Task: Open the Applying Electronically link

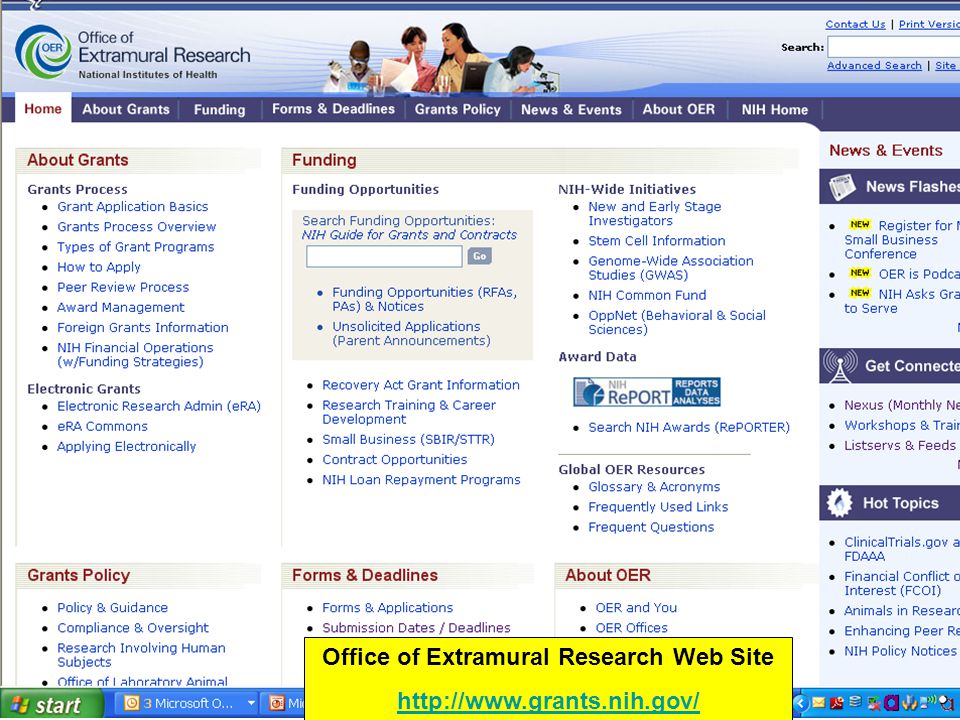Action: (126, 446)
